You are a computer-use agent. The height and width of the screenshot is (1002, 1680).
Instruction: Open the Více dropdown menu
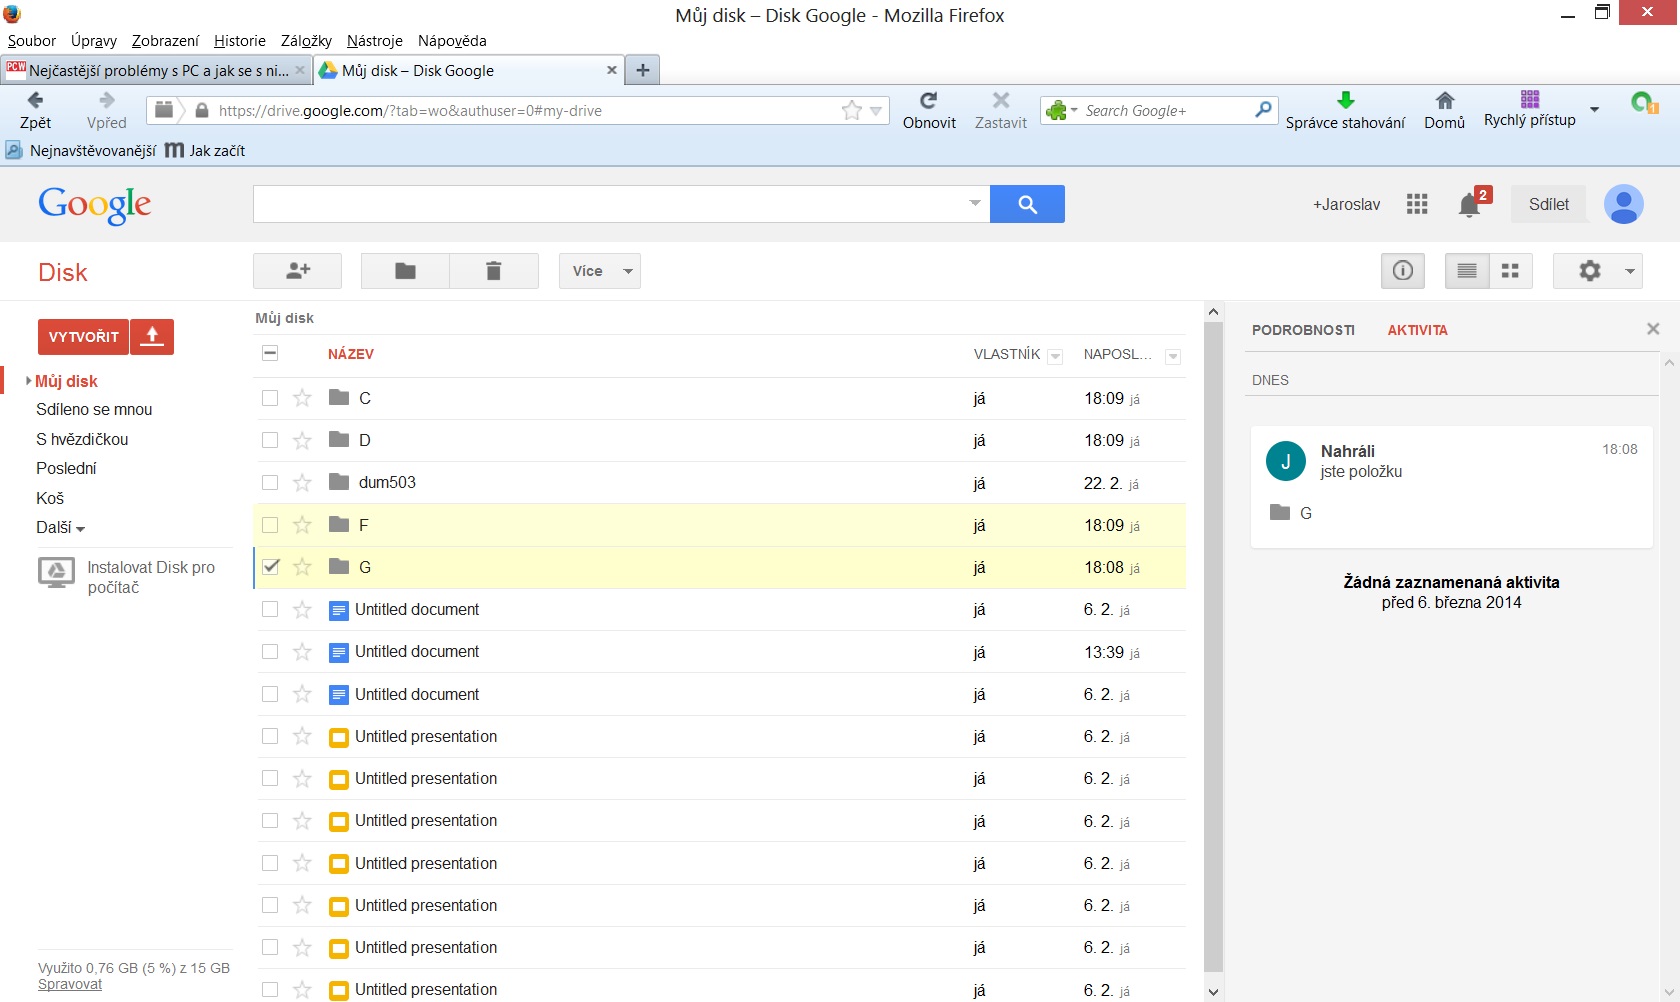[x=599, y=271]
